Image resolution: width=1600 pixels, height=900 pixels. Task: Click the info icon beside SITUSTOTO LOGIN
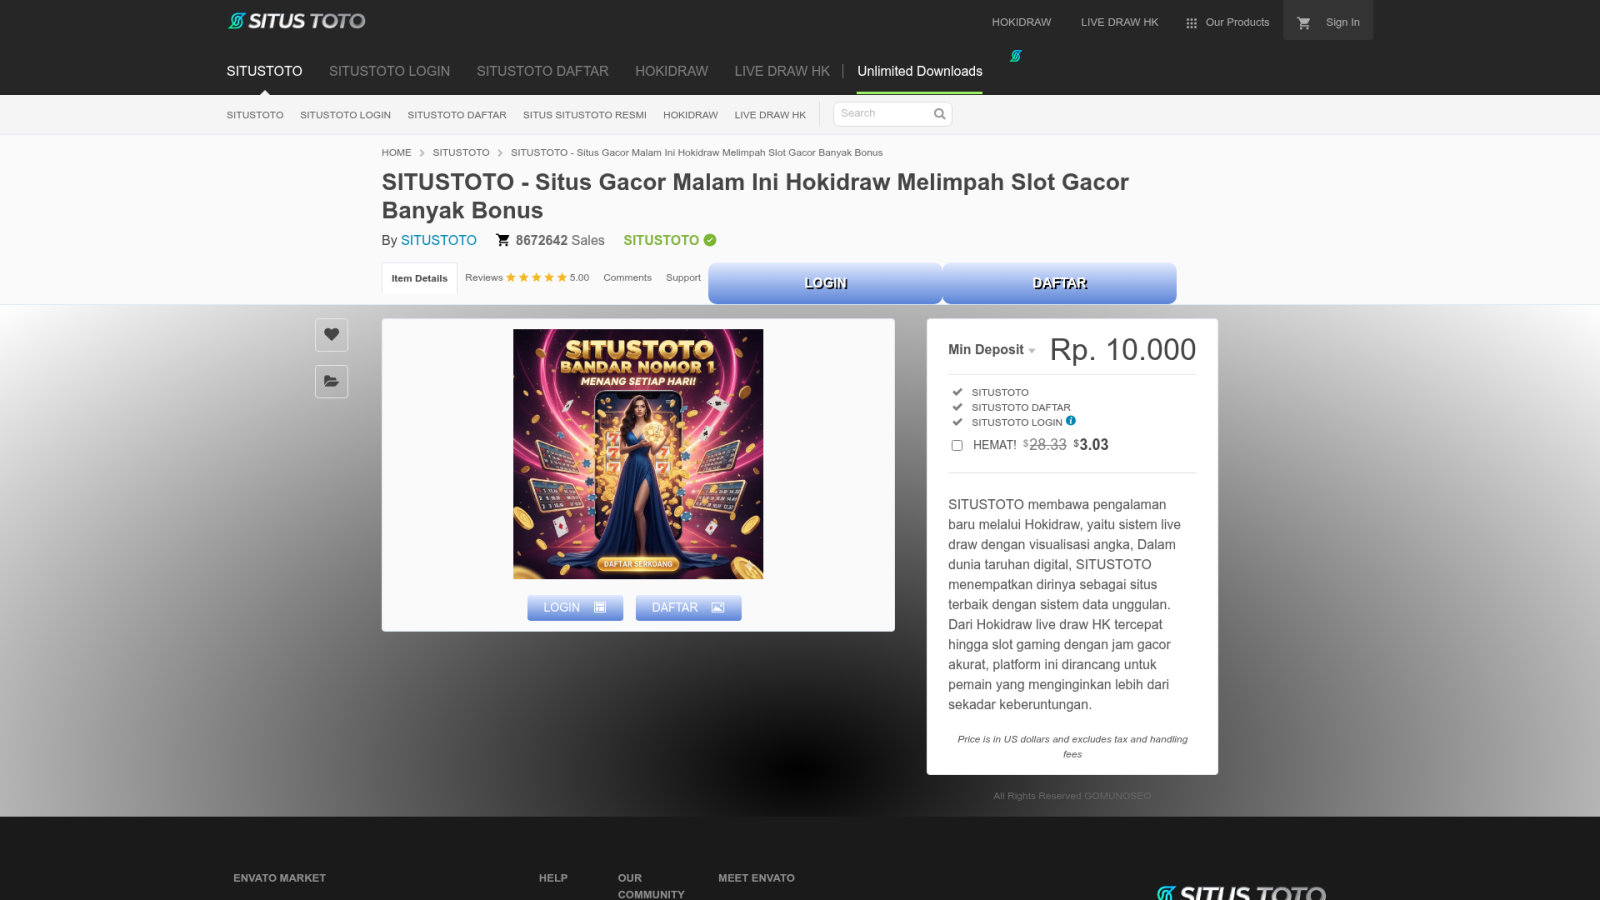(1071, 421)
